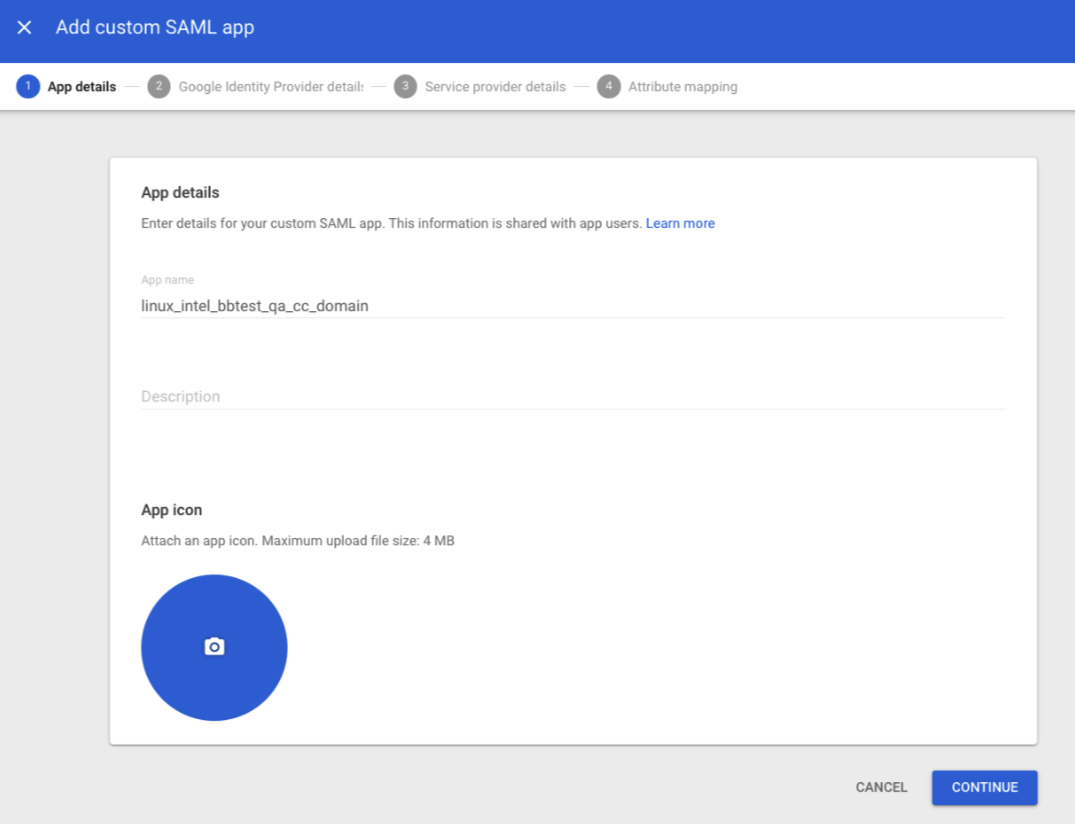The height and width of the screenshot is (824, 1075).
Task: Click the step 1 number circle
Action: click(28, 87)
